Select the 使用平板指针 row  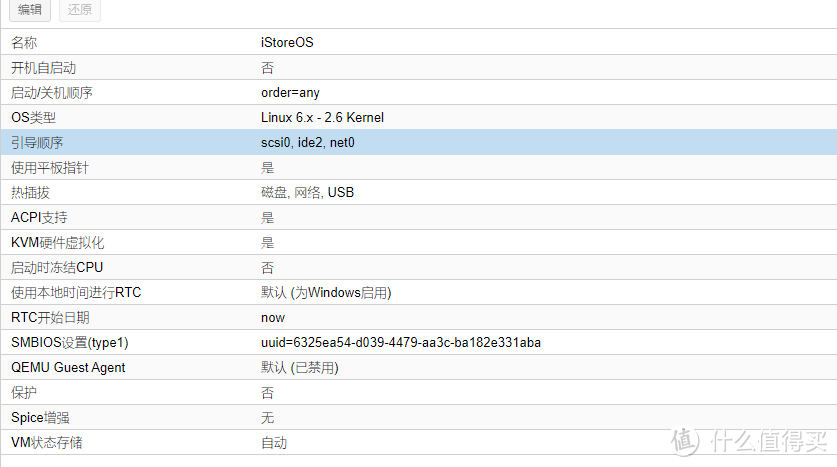click(x=418, y=168)
